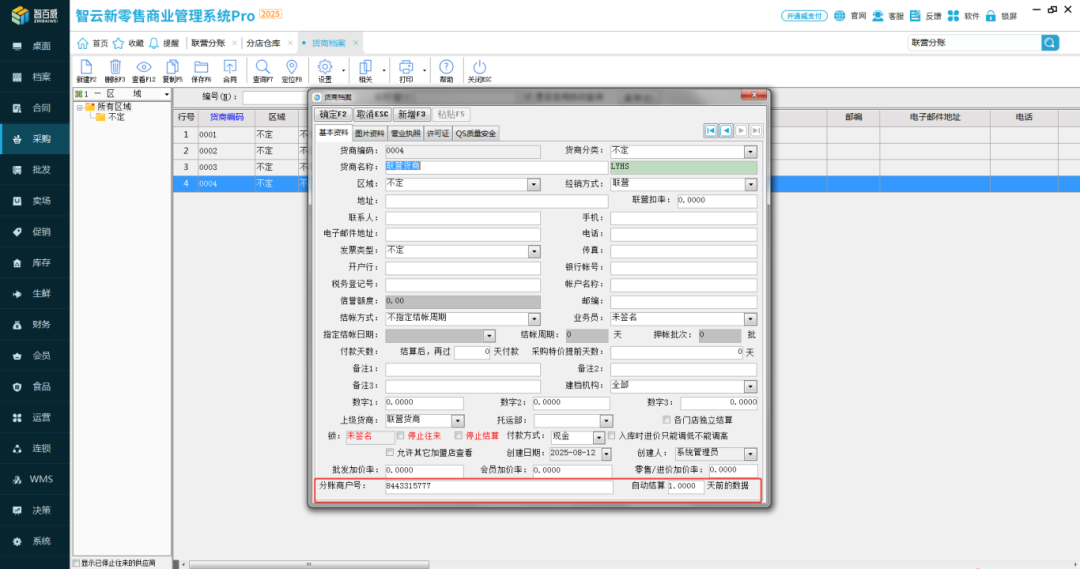Viewport: 1080px width, 569px height.
Task: Go to previous record arrow in dialog
Action: [725, 130]
